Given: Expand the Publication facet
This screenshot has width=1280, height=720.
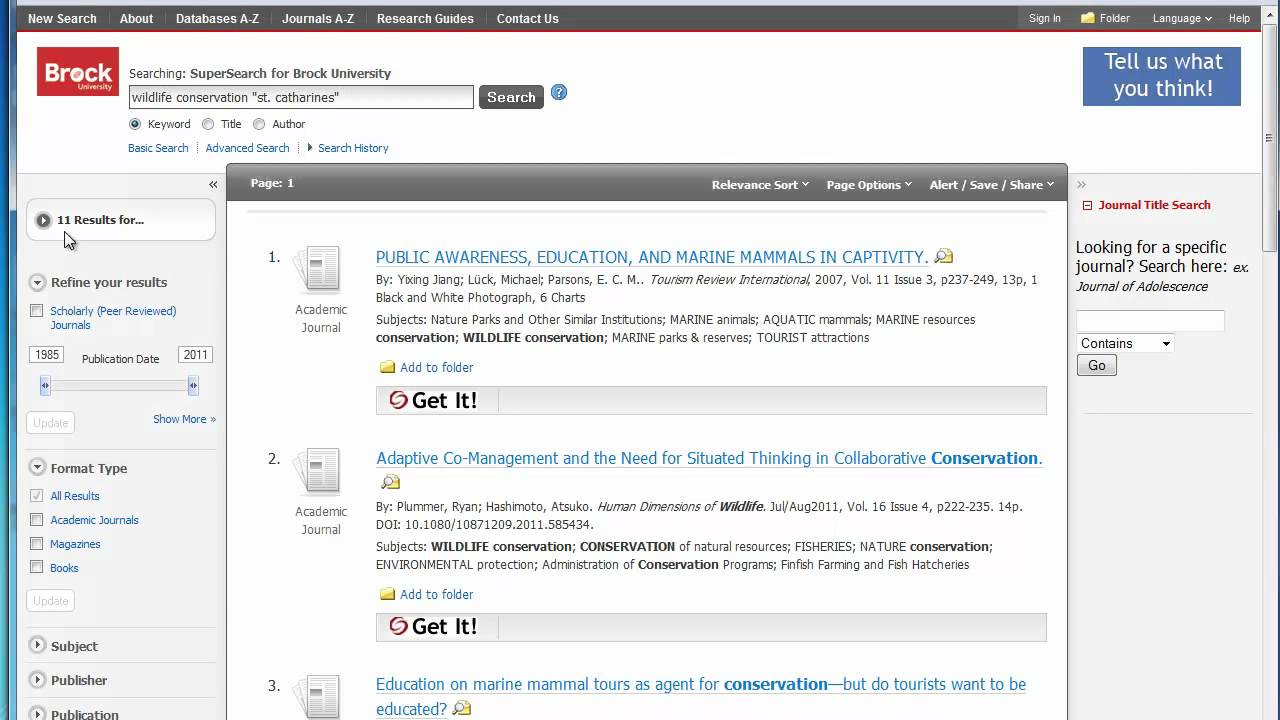Looking at the screenshot, I should click(38, 713).
